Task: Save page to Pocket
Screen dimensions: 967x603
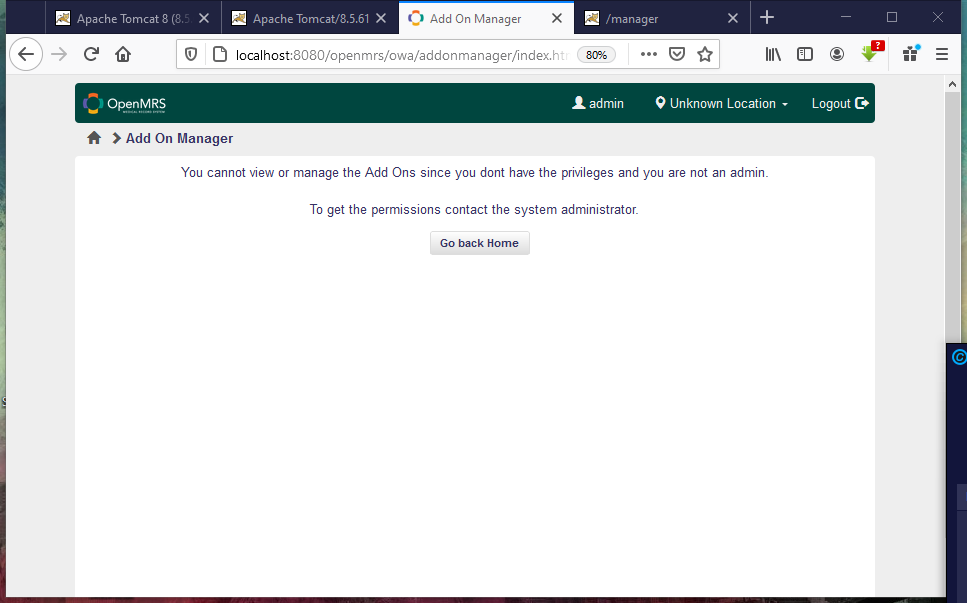Action: click(677, 54)
